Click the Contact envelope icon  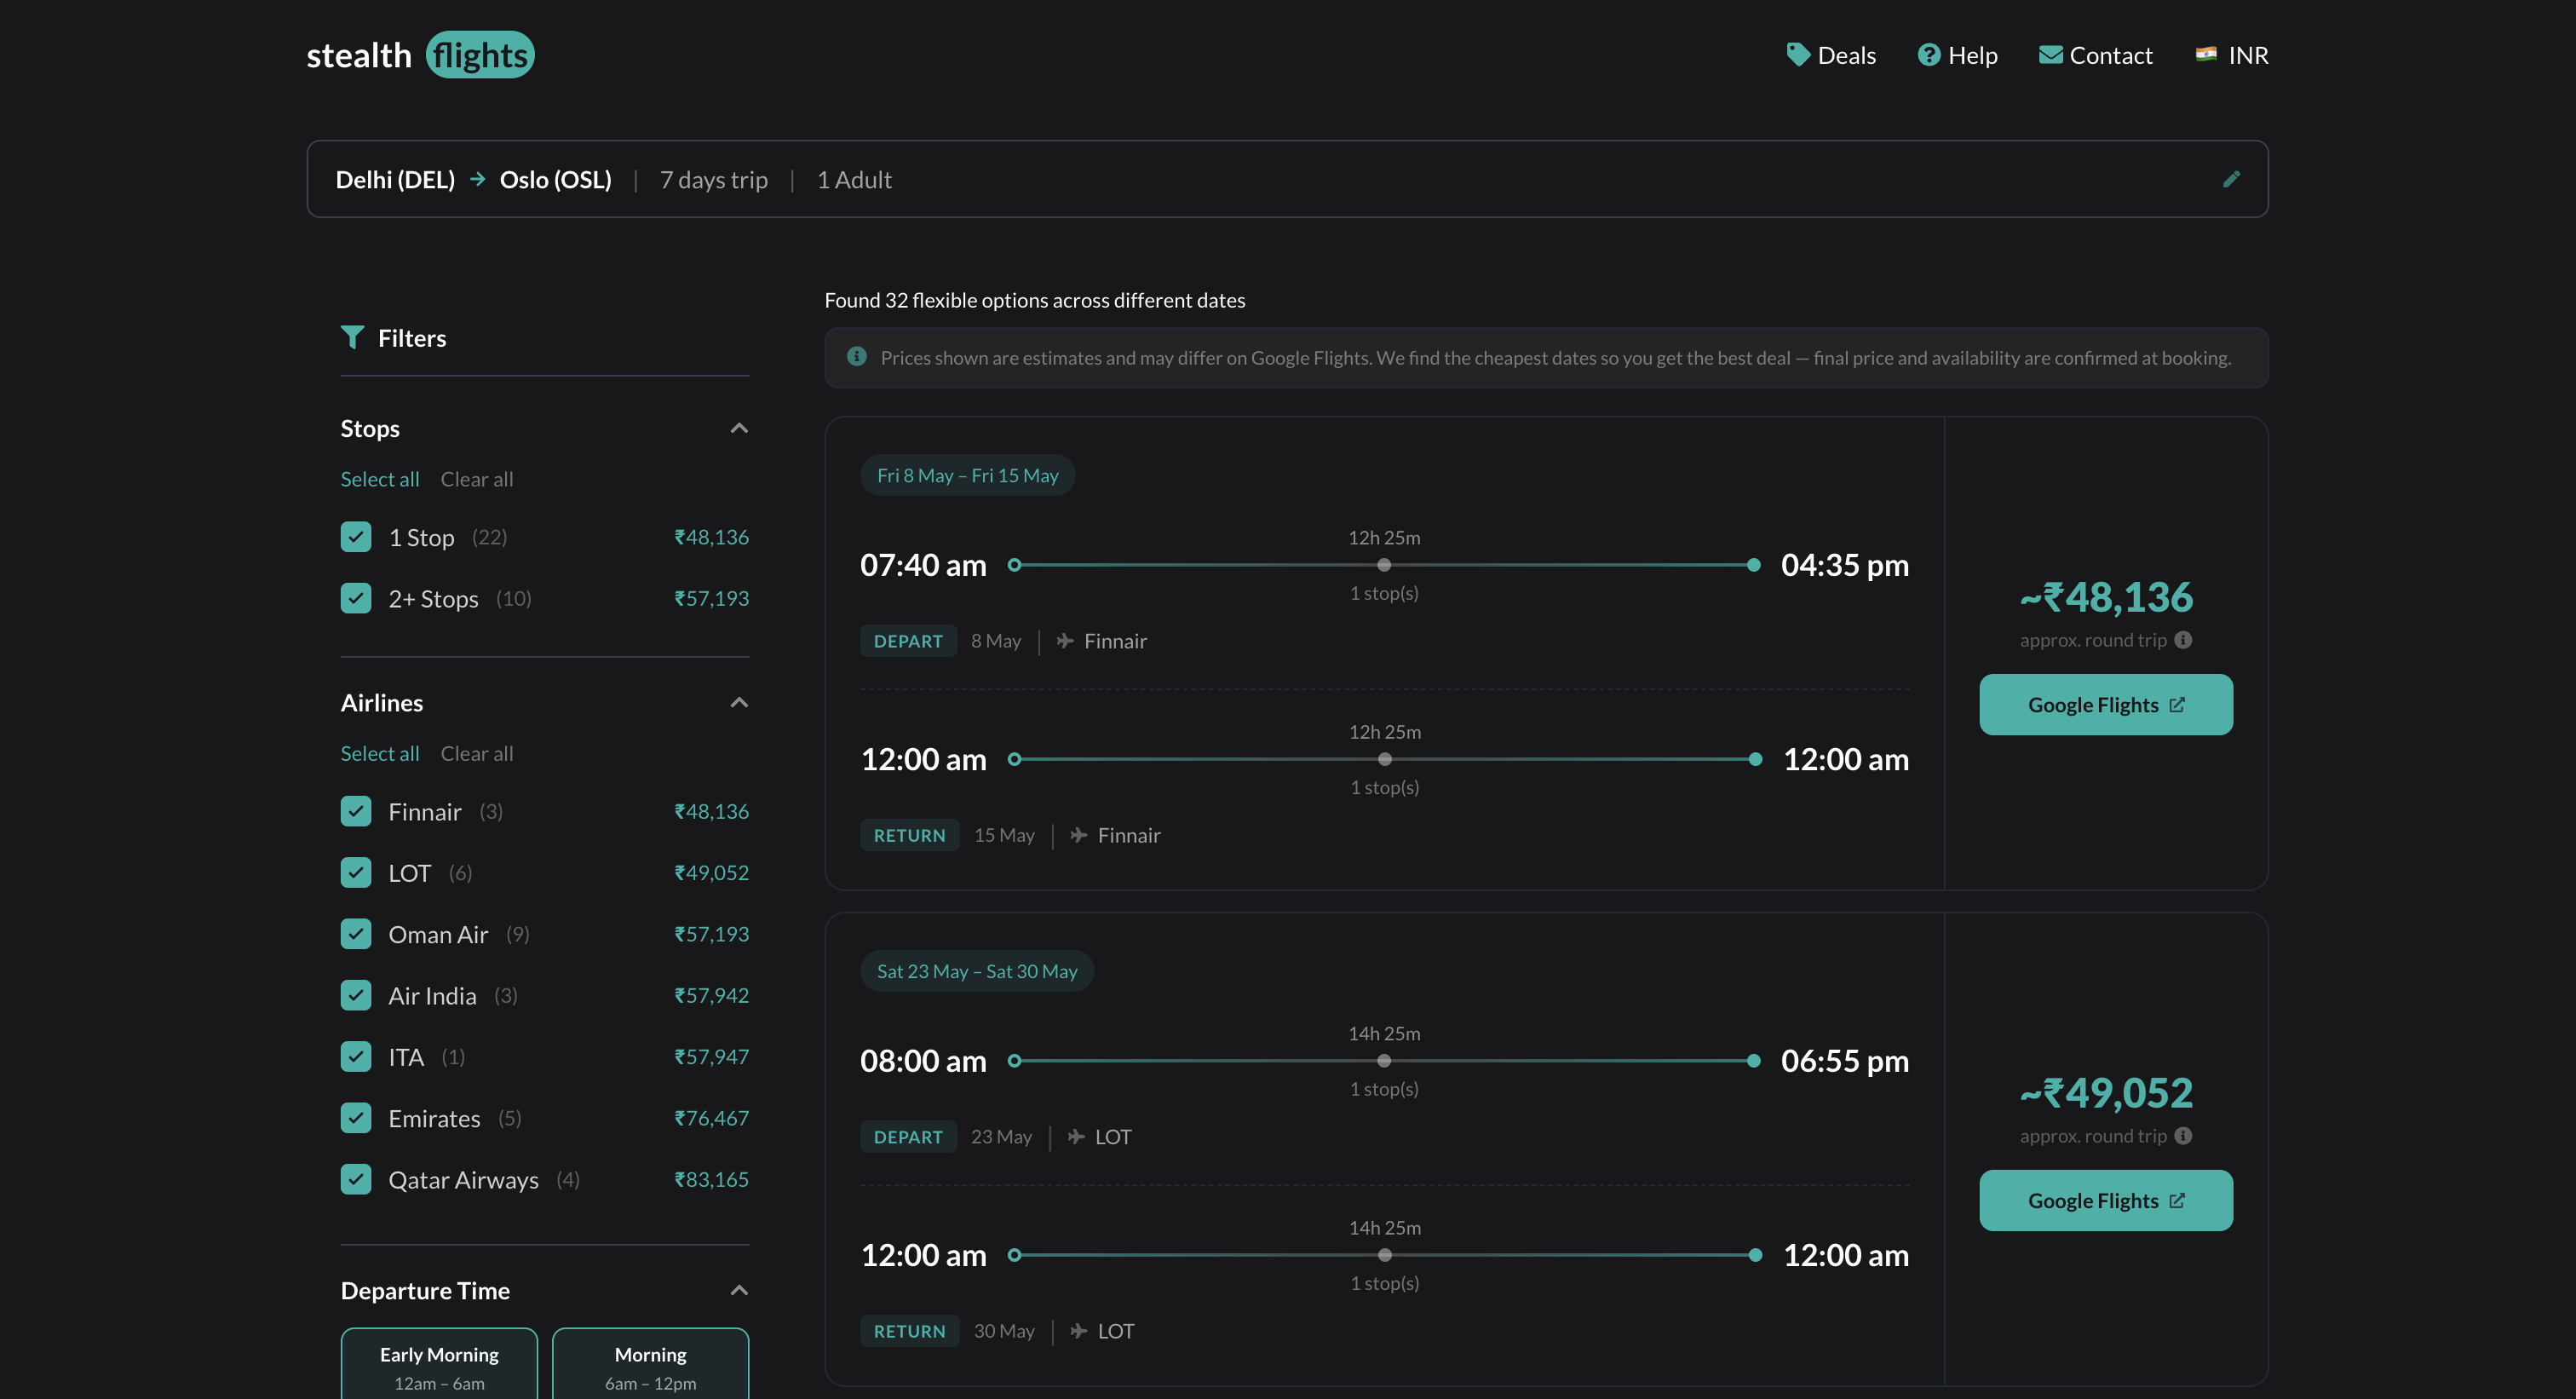2050,55
